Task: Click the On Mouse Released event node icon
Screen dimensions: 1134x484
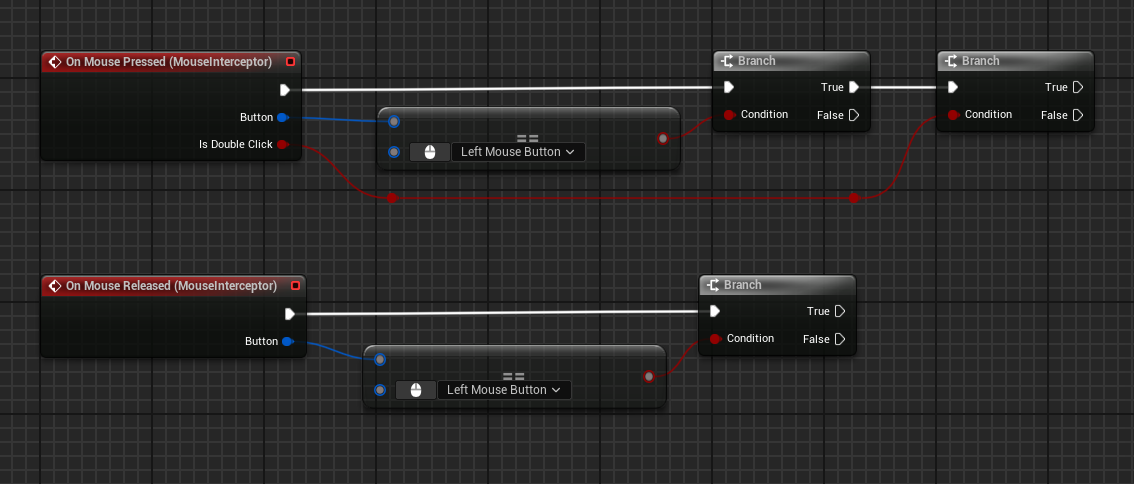Action: [55, 286]
